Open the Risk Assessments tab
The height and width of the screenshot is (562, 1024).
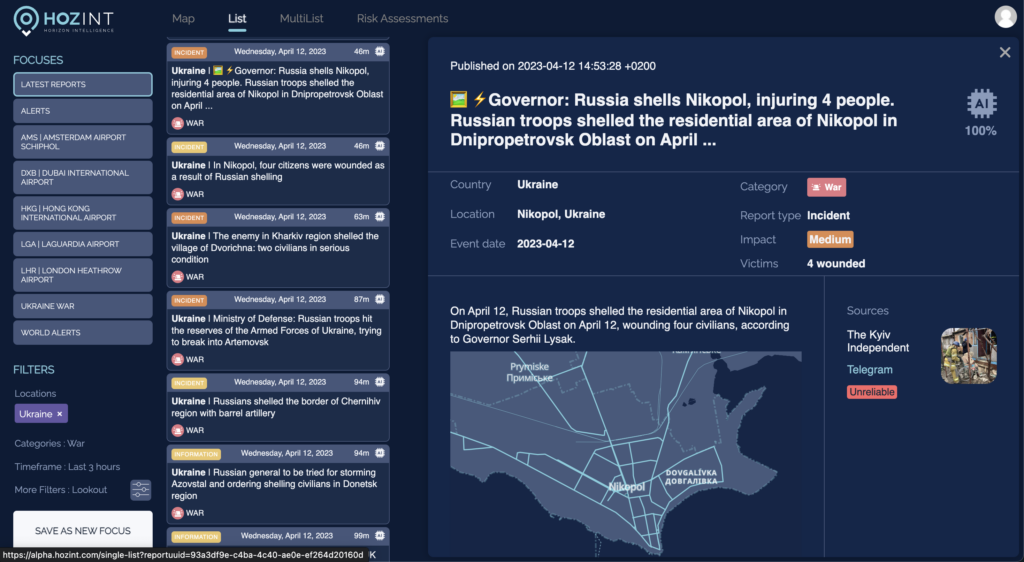pos(402,18)
